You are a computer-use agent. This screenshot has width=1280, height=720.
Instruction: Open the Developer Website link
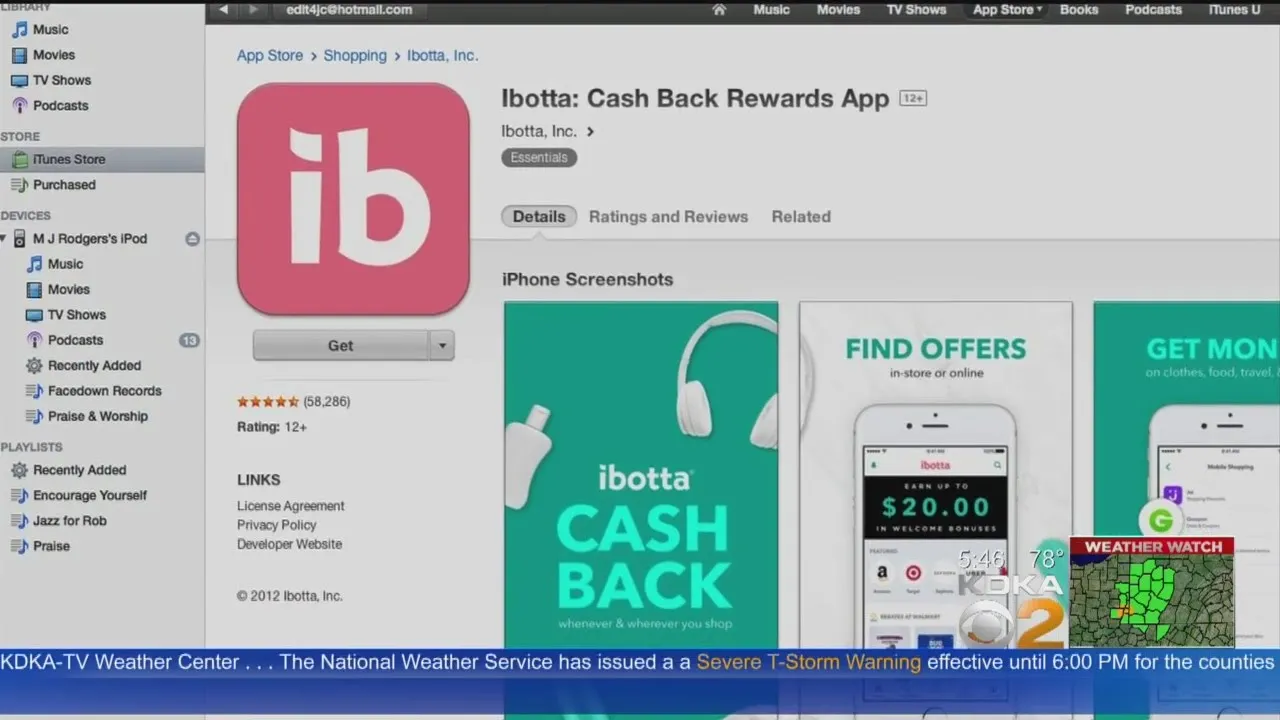[x=290, y=544]
